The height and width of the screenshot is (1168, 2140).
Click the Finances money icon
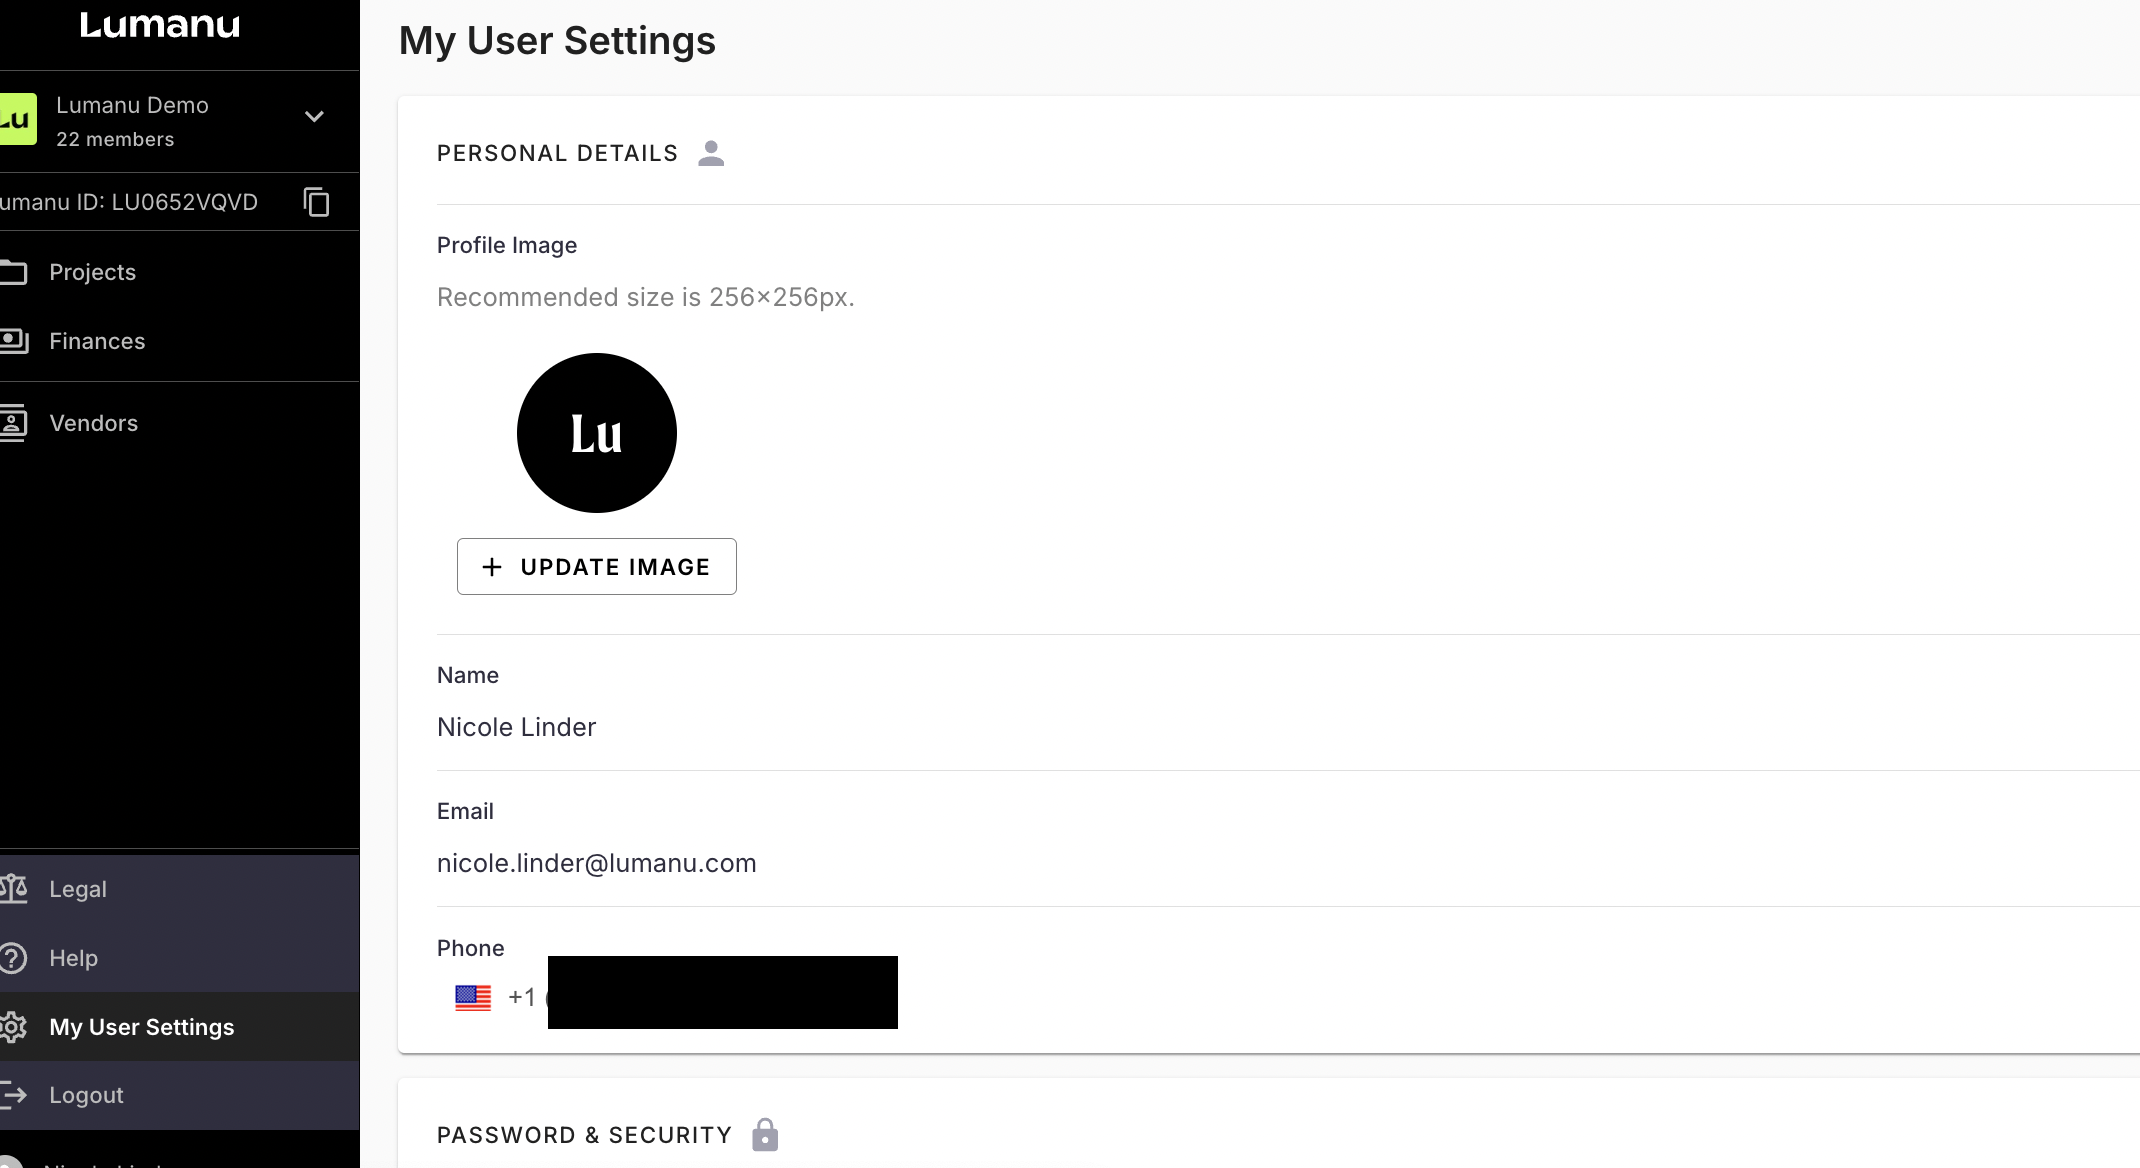tap(14, 341)
